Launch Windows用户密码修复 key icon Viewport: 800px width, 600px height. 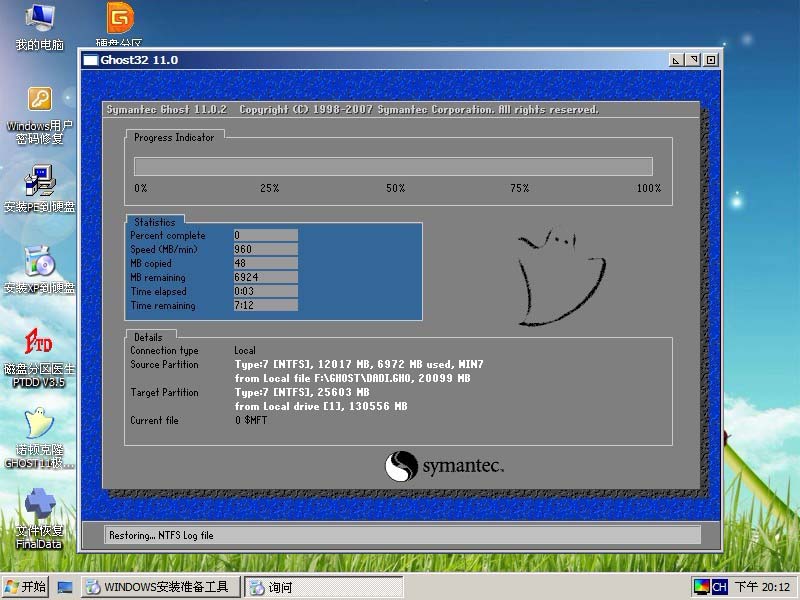pyautogui.click(x=39, y=116)
